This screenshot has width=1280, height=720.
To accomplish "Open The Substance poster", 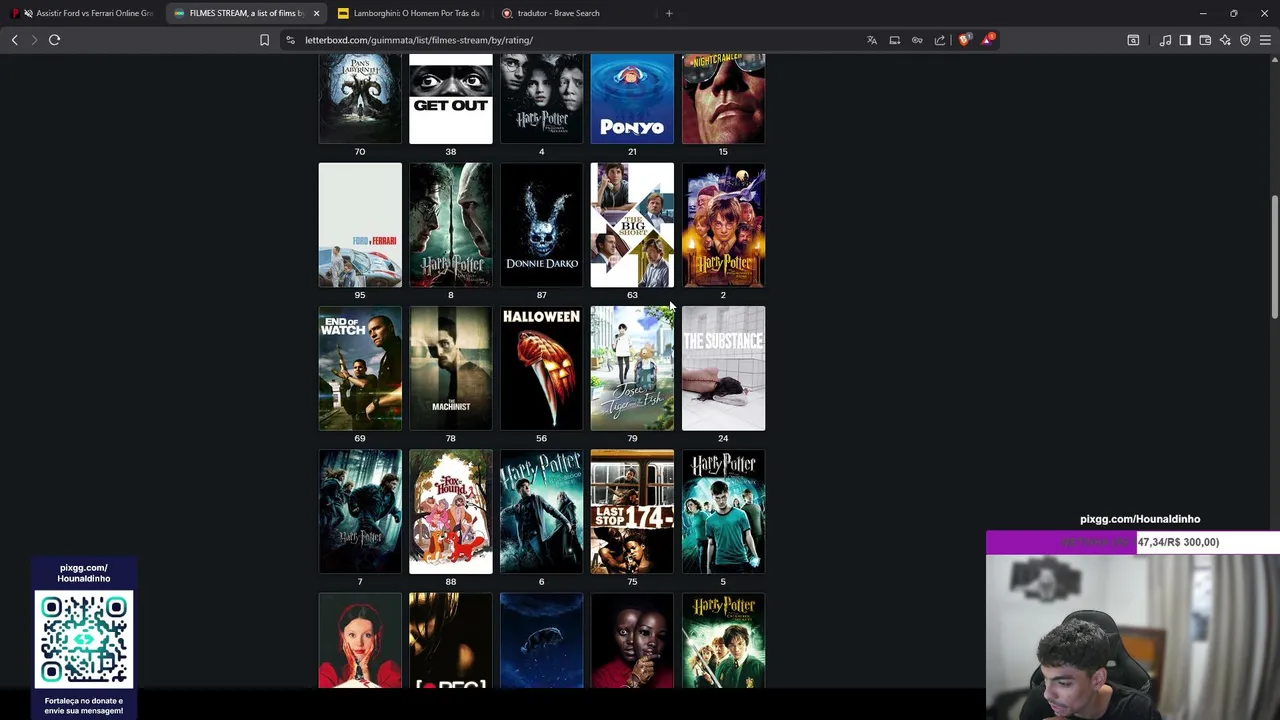I will [x=723, y=368].
